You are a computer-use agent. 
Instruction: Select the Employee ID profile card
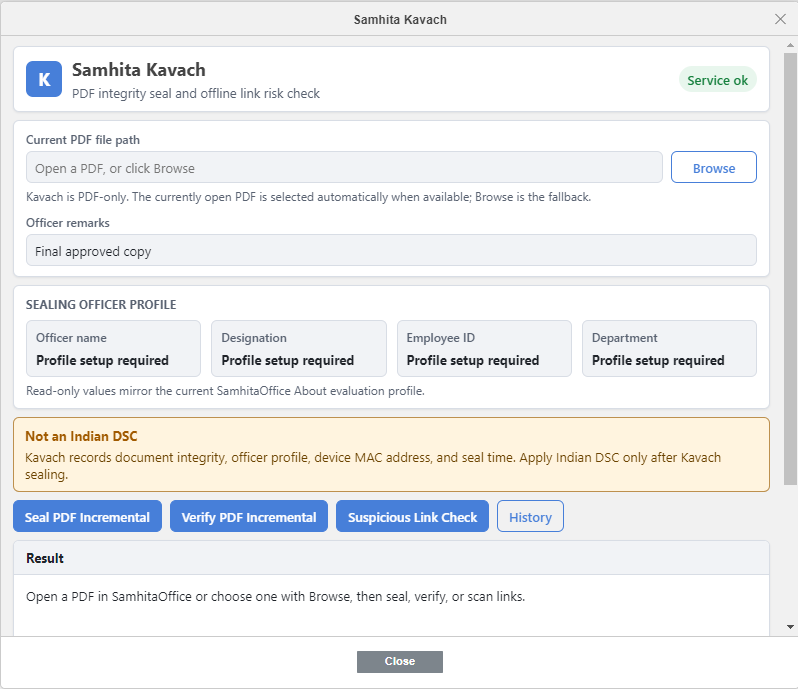(x=484, y=349)
